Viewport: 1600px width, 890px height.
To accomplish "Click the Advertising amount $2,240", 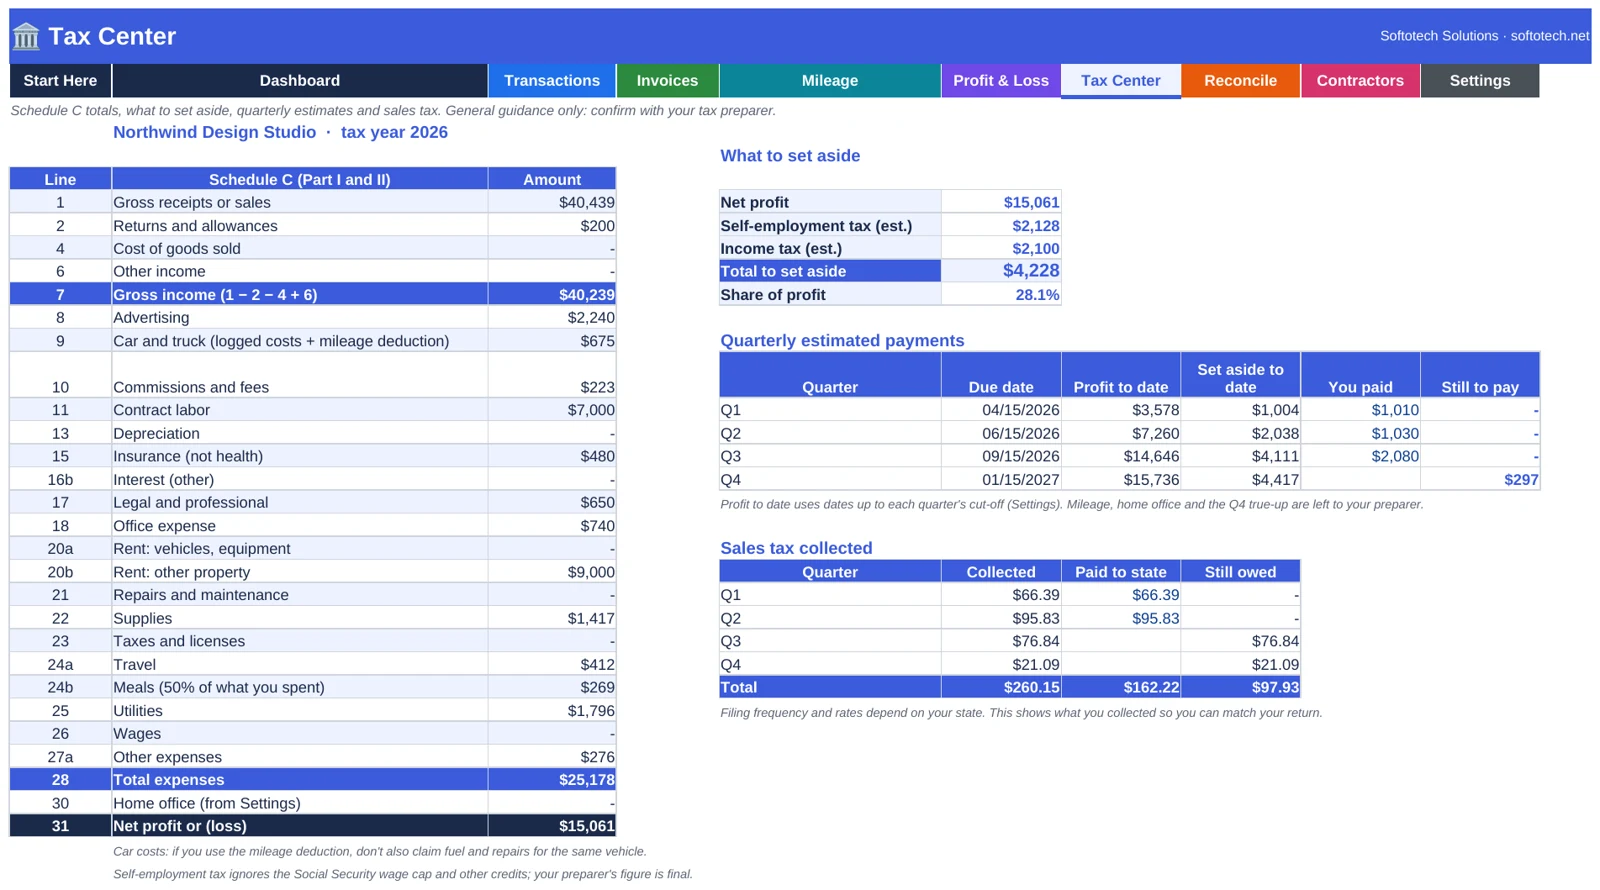I will pos(552,318).
